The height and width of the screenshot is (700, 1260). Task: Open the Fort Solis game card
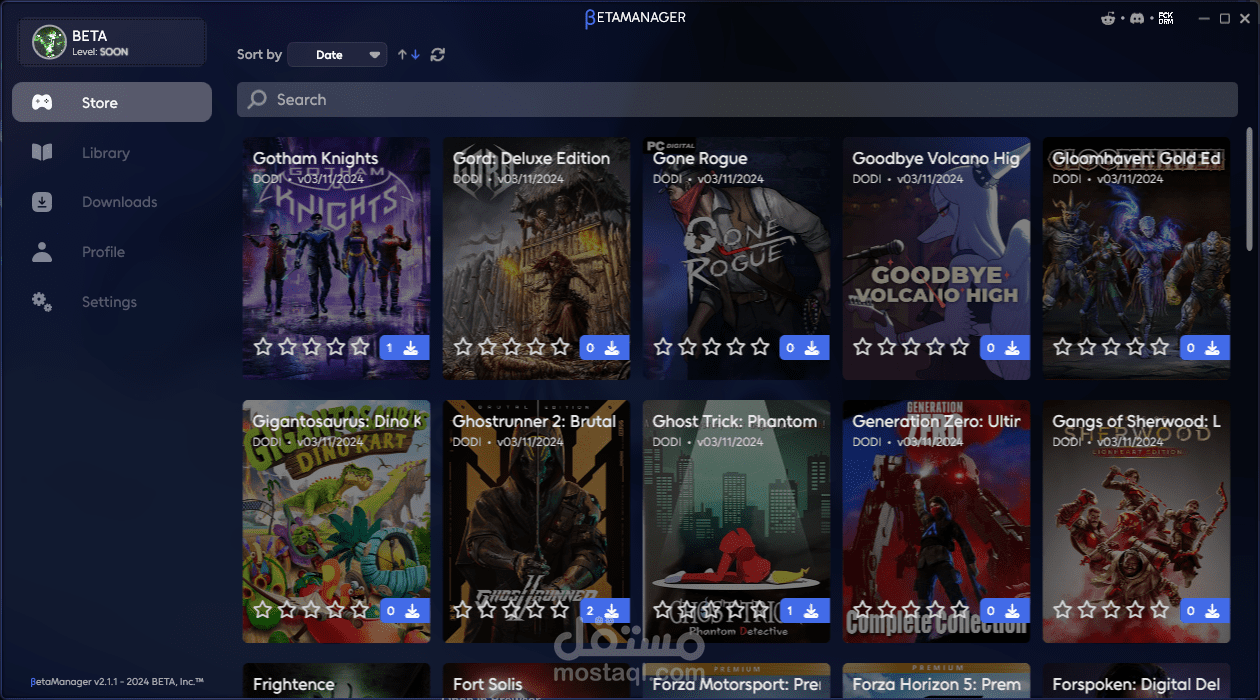[537, 681]
